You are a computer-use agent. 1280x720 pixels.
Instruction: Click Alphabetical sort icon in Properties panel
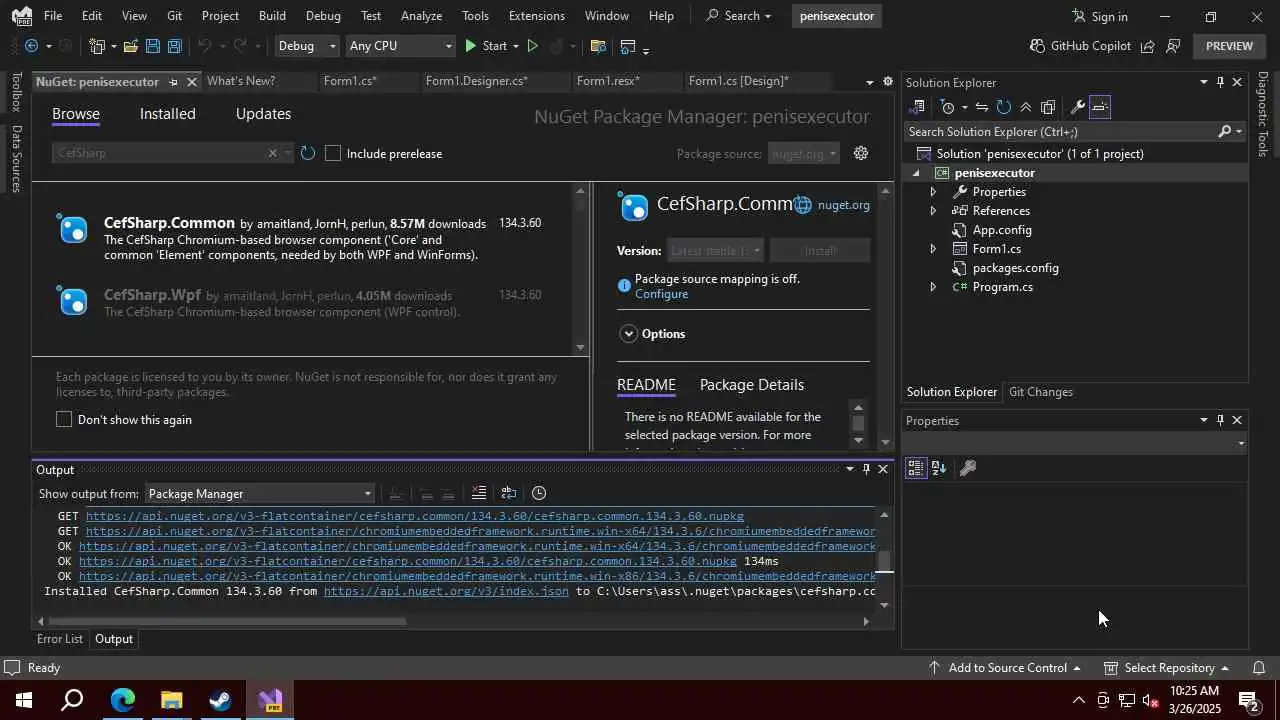939,467
